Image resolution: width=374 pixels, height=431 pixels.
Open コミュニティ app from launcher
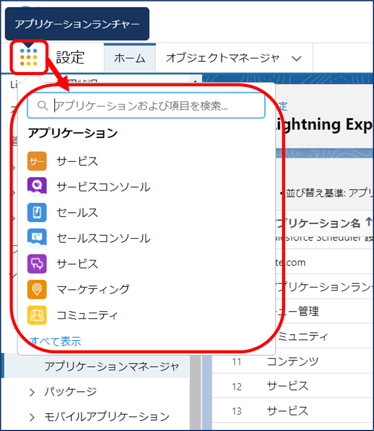coord(87,315)
